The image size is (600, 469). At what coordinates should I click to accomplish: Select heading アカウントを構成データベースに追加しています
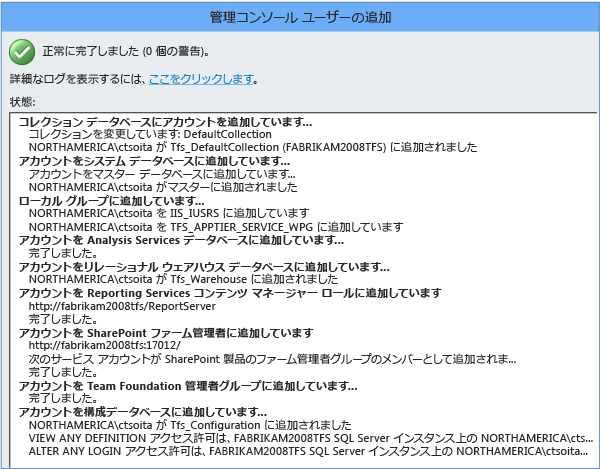(x=143, y=412)
